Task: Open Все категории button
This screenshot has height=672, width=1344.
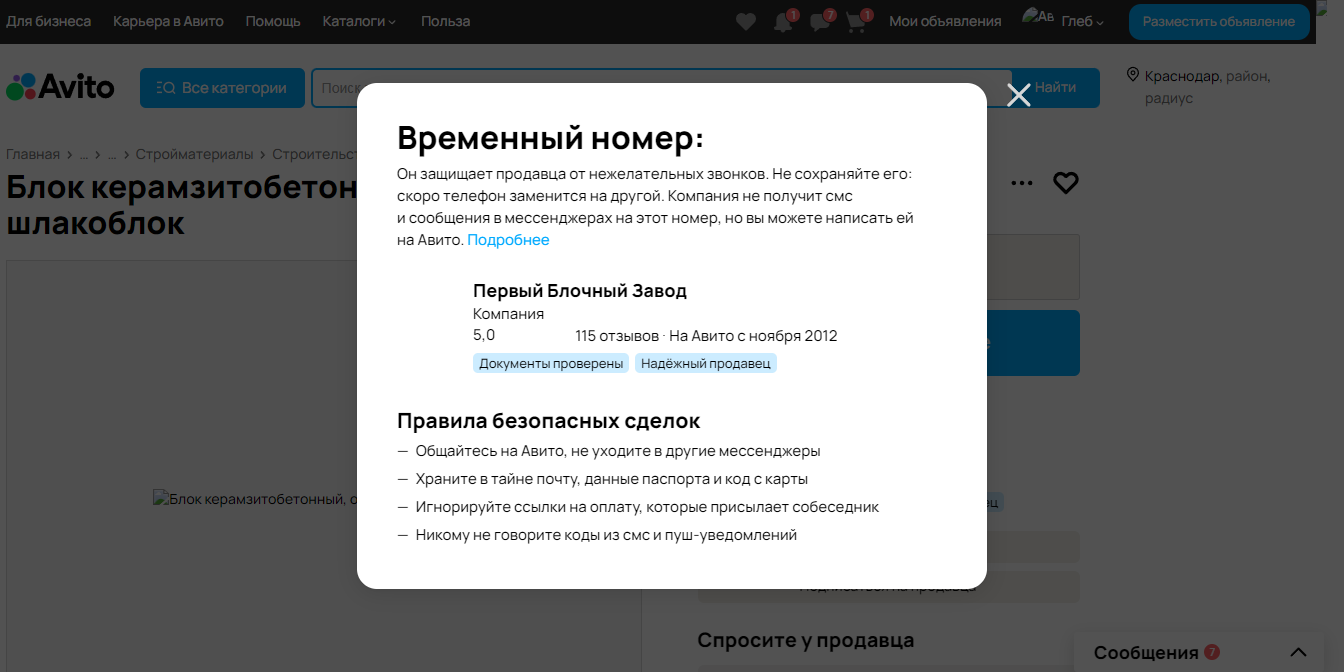Action: pos(222,88)
